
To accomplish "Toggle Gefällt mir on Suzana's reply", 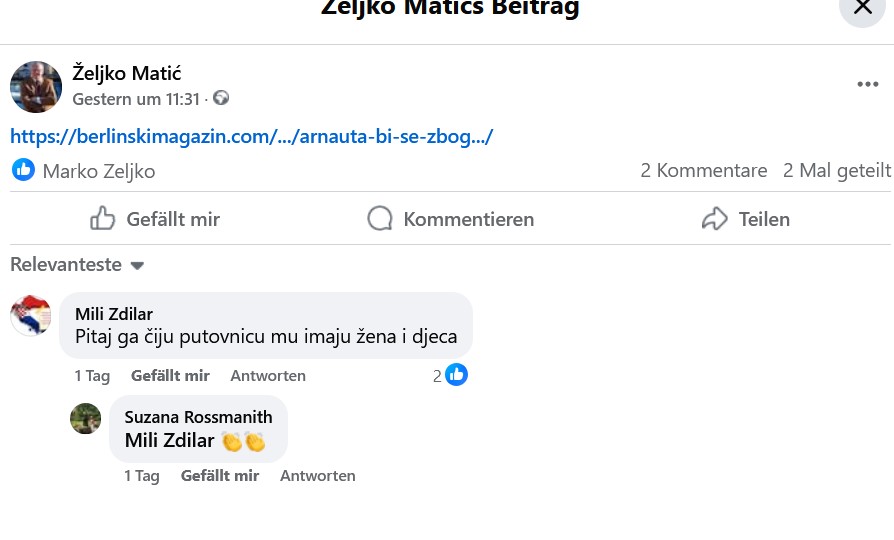I will point(220,476).
